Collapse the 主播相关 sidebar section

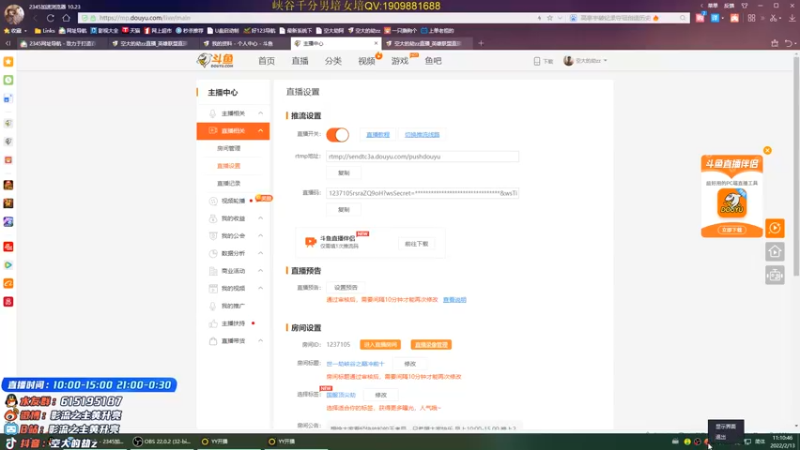point(260,113)
